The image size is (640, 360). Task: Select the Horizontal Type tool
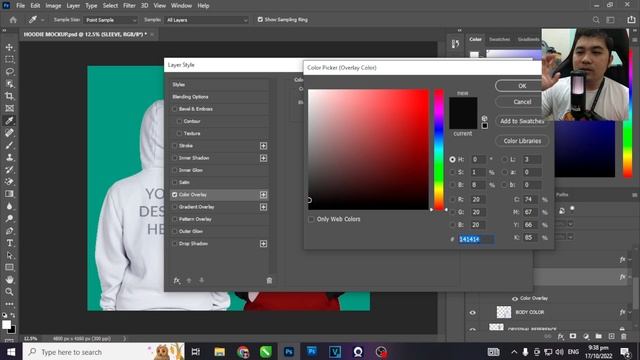click(x=9, y=243)
